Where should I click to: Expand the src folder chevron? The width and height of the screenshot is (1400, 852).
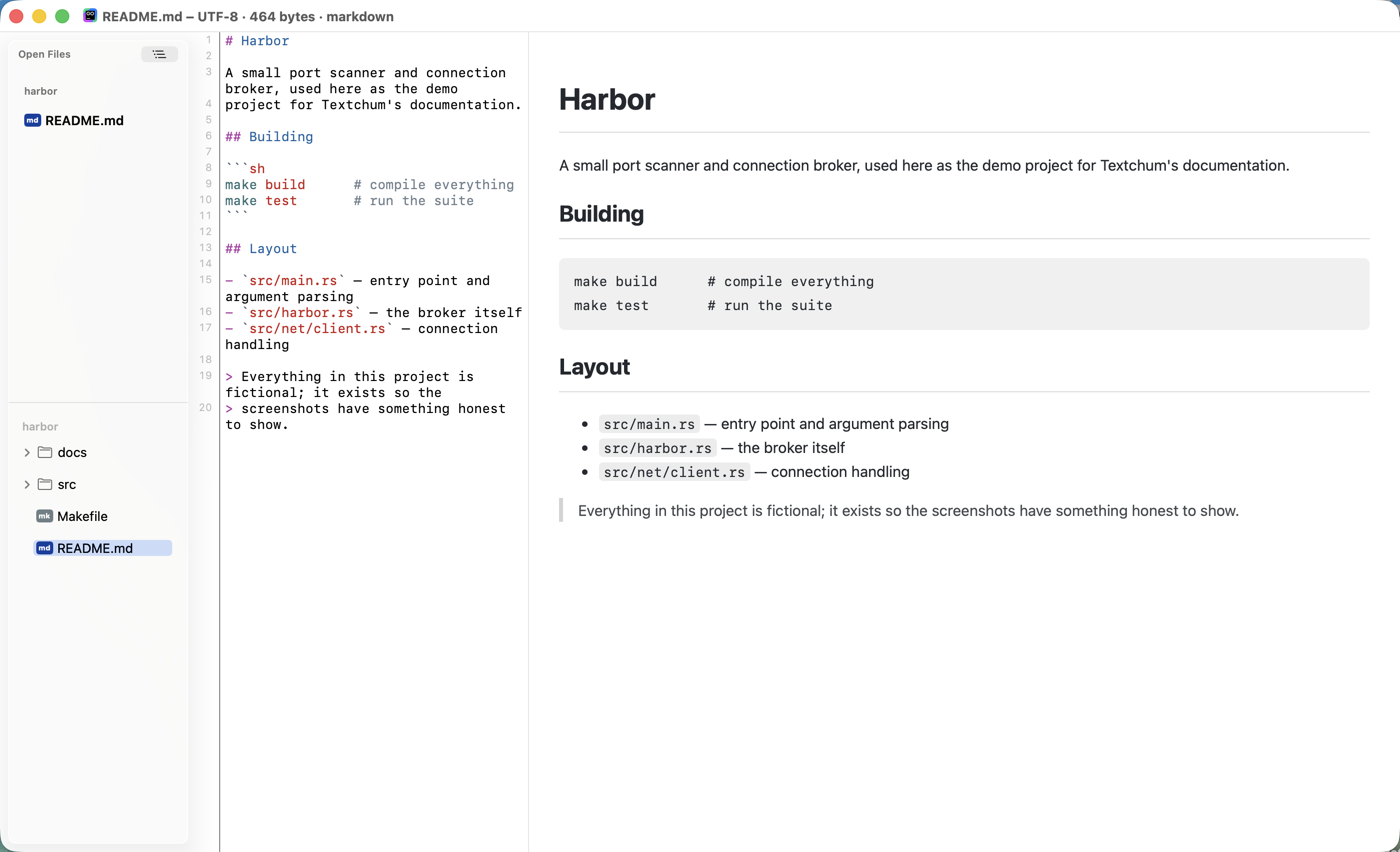(27, 485)
